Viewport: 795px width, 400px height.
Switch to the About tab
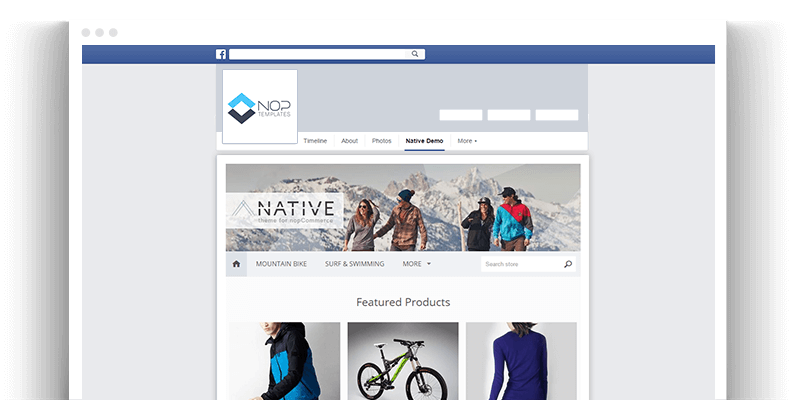click(x=349, y=141)
